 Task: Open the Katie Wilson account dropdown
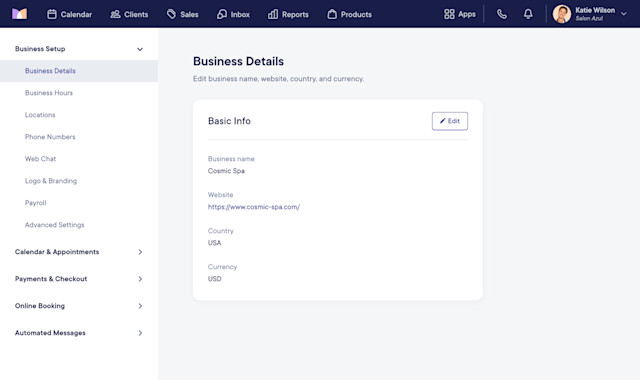point(624,14)
